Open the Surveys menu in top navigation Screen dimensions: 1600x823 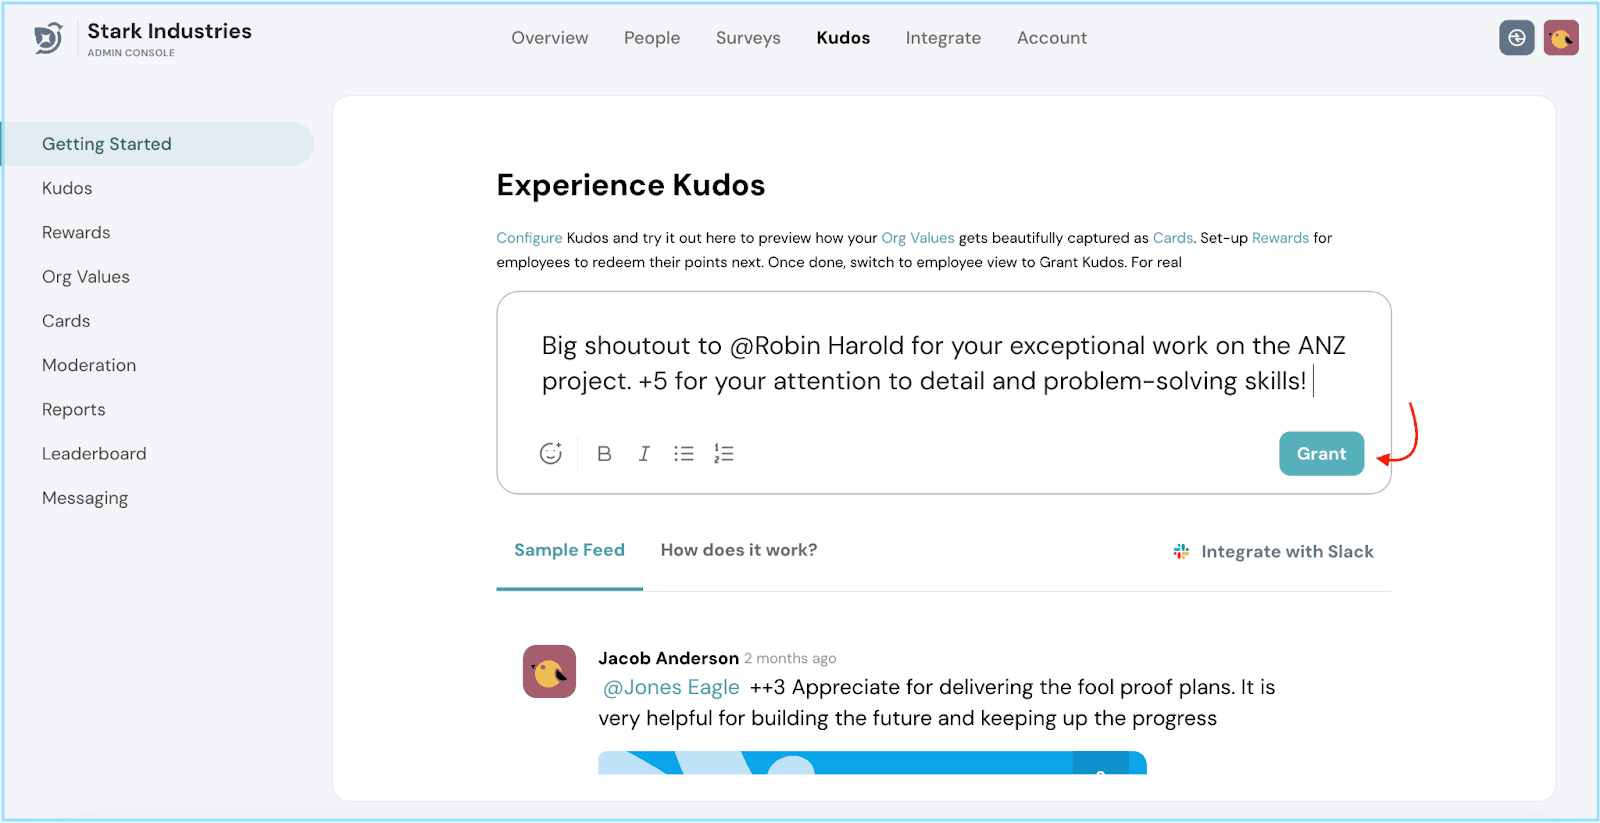(x=747, y=38)
